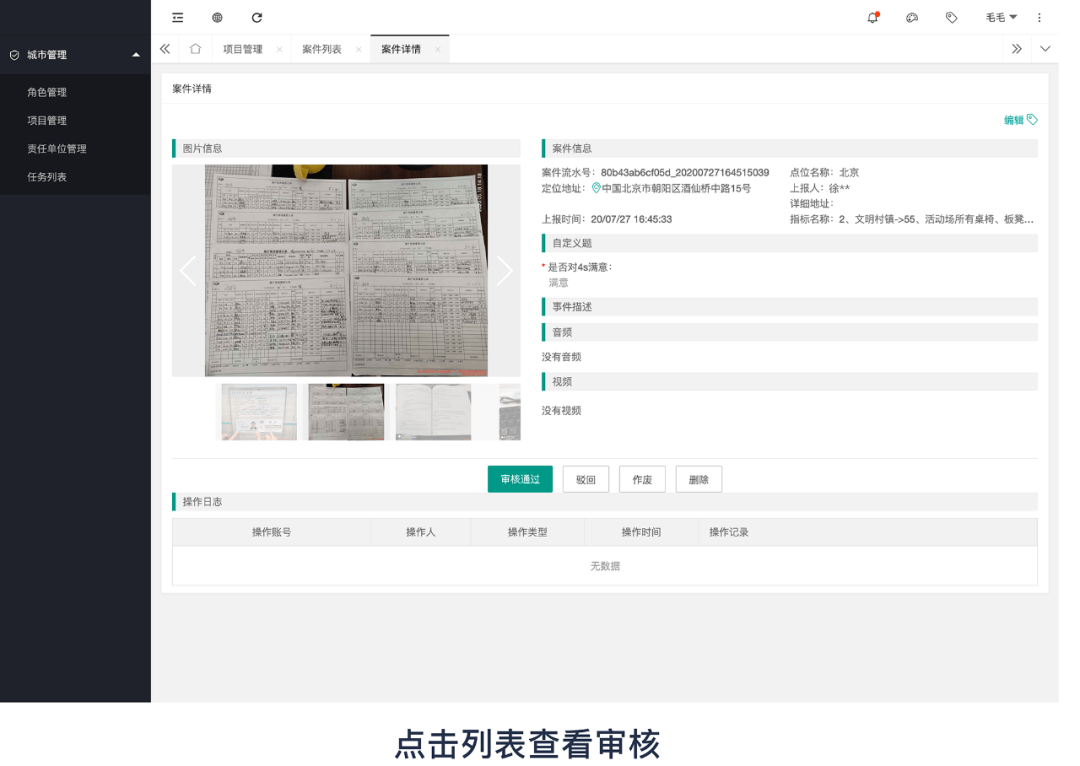Viewport: 1080px width, 766px height.
Task: Click the 操作人 column header
Action: point(420,532)
